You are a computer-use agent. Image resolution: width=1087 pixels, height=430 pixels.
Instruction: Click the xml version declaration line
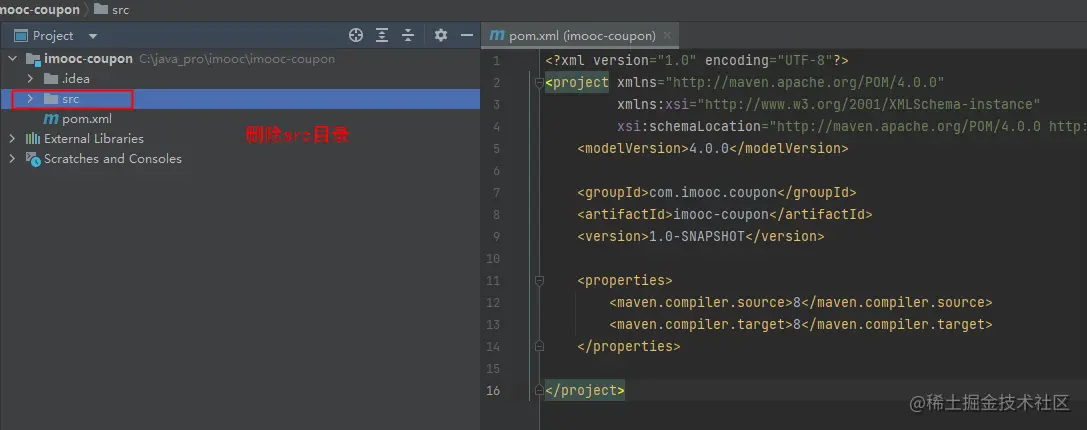[x=697, y=60]
